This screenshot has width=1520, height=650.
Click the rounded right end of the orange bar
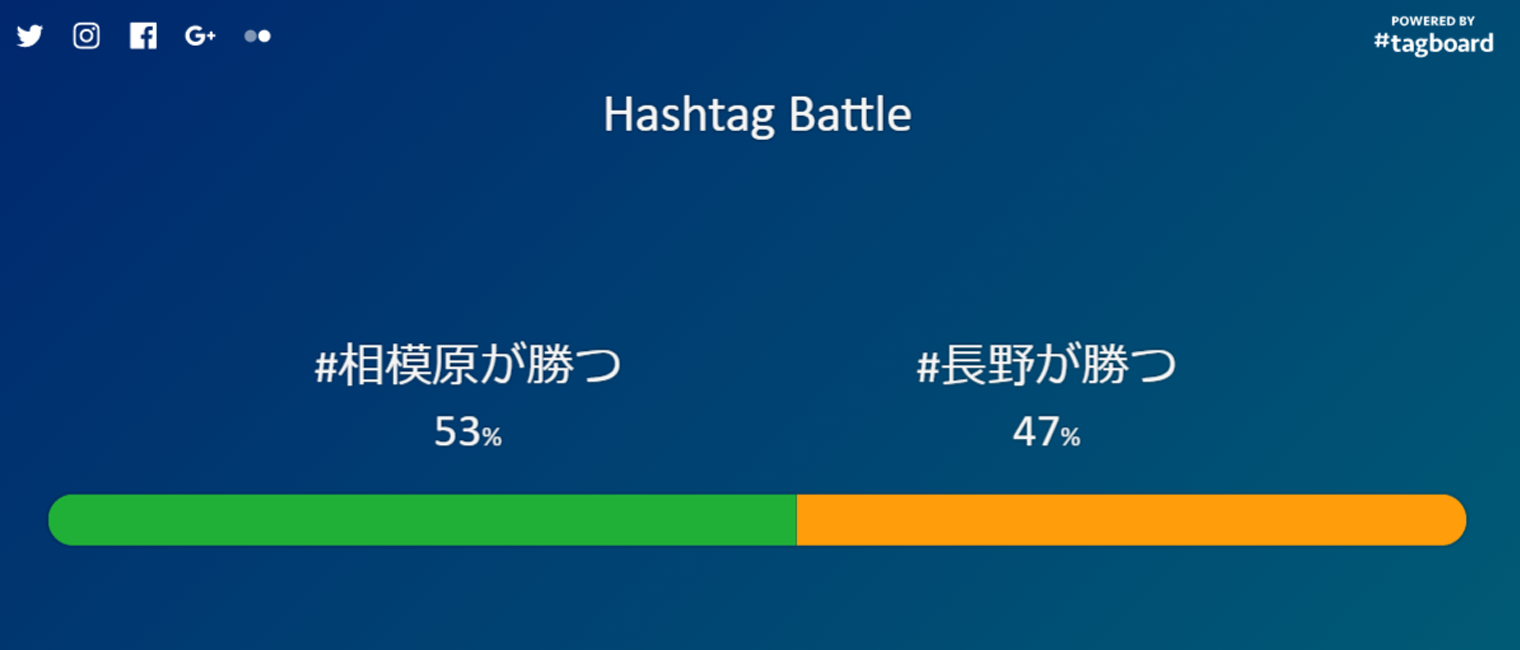click(1452, 520)
